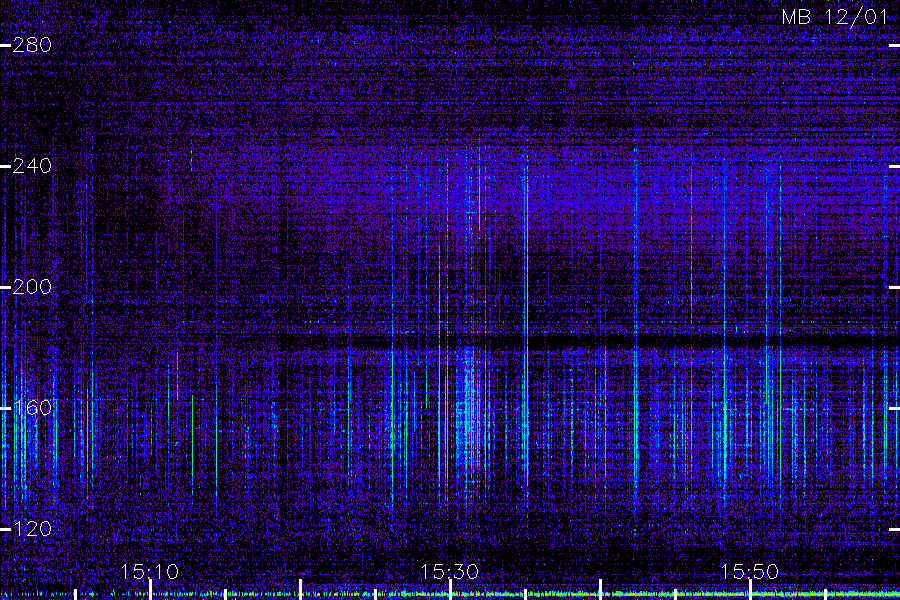This screenshot has height=600, width=900.
Task: Click the 120 frequency axis label
Action: pos(32,528)
